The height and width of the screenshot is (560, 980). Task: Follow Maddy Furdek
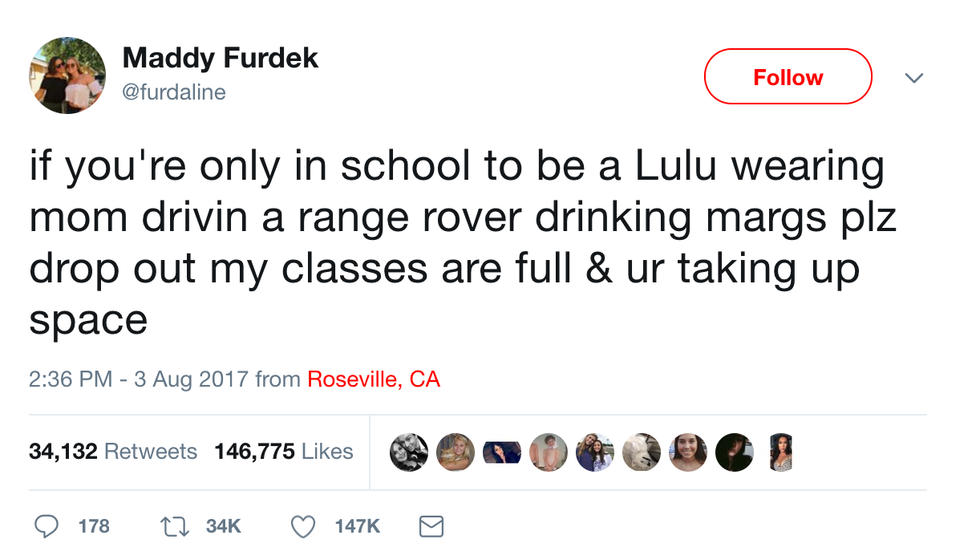point(788,77)
